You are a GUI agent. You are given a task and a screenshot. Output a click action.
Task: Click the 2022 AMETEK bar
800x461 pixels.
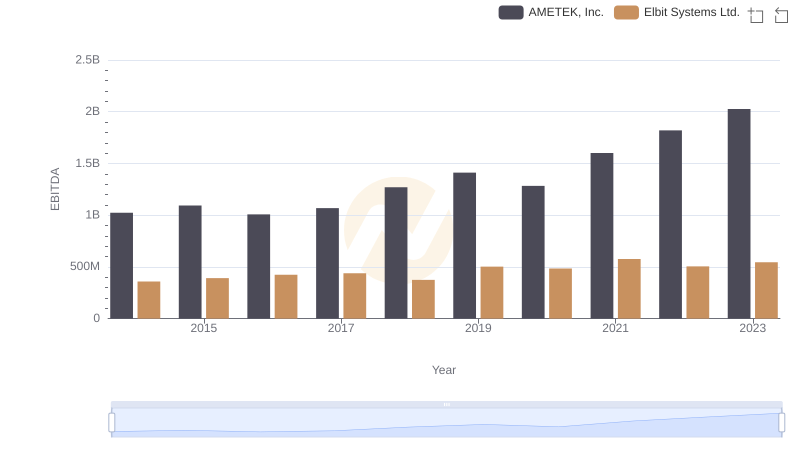point(670,224)
